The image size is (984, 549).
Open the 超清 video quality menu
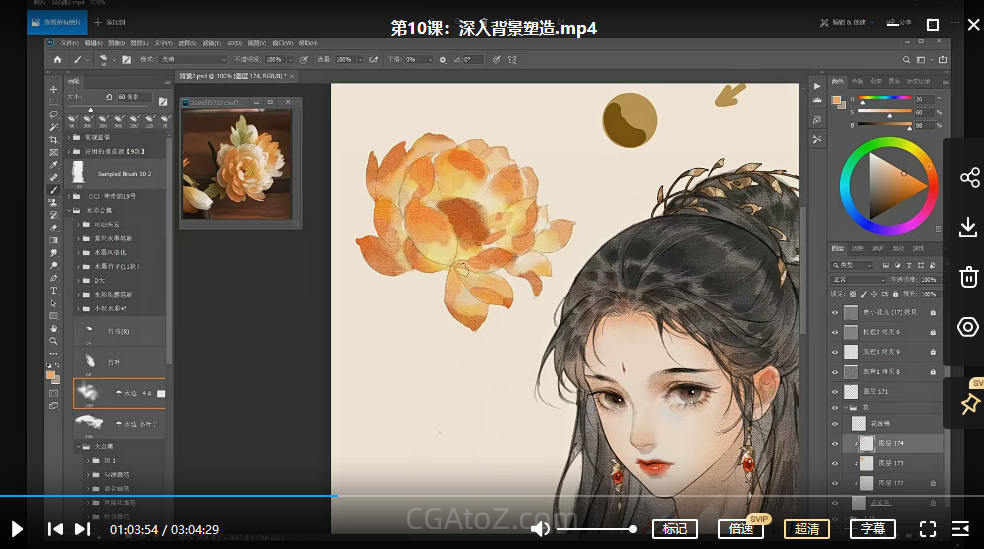(x=806, y=529)
